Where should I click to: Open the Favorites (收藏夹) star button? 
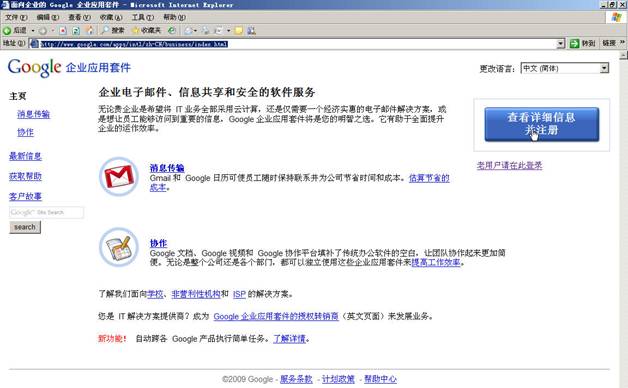pyautogui.click(x=146, y=30)
